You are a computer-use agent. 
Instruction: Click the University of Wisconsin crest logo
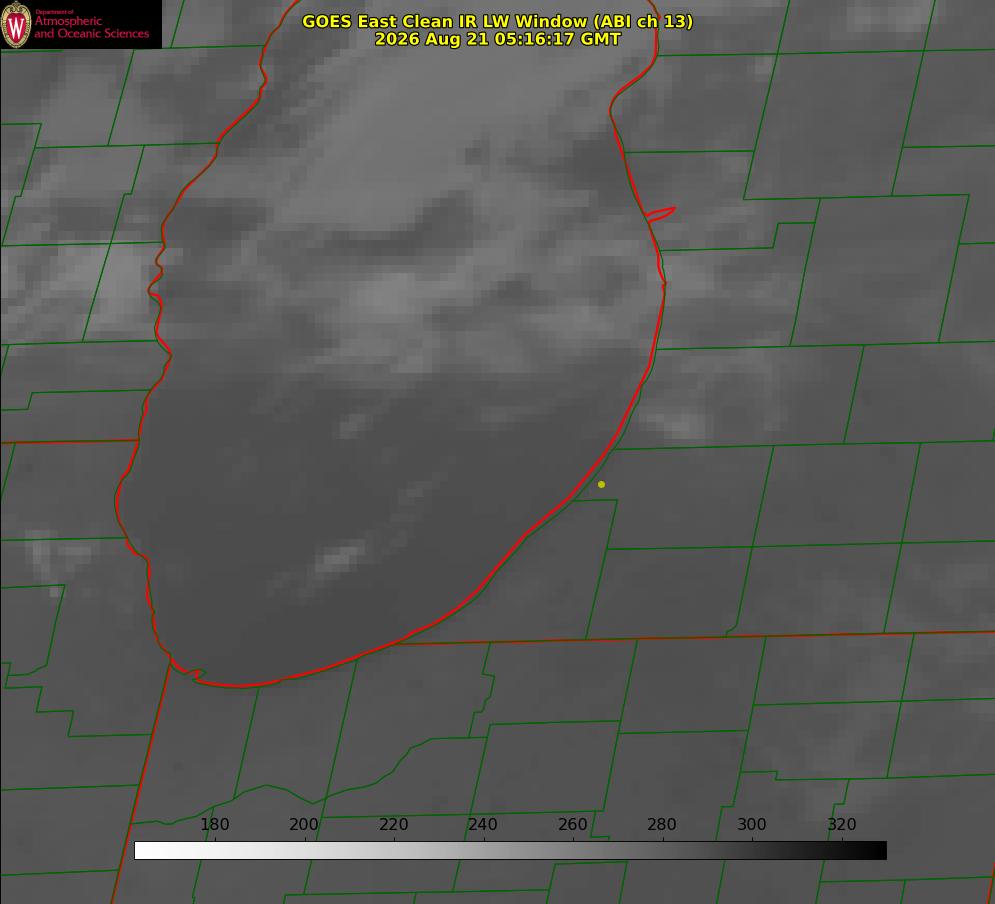pyautogui.click(x=16, y=24)
